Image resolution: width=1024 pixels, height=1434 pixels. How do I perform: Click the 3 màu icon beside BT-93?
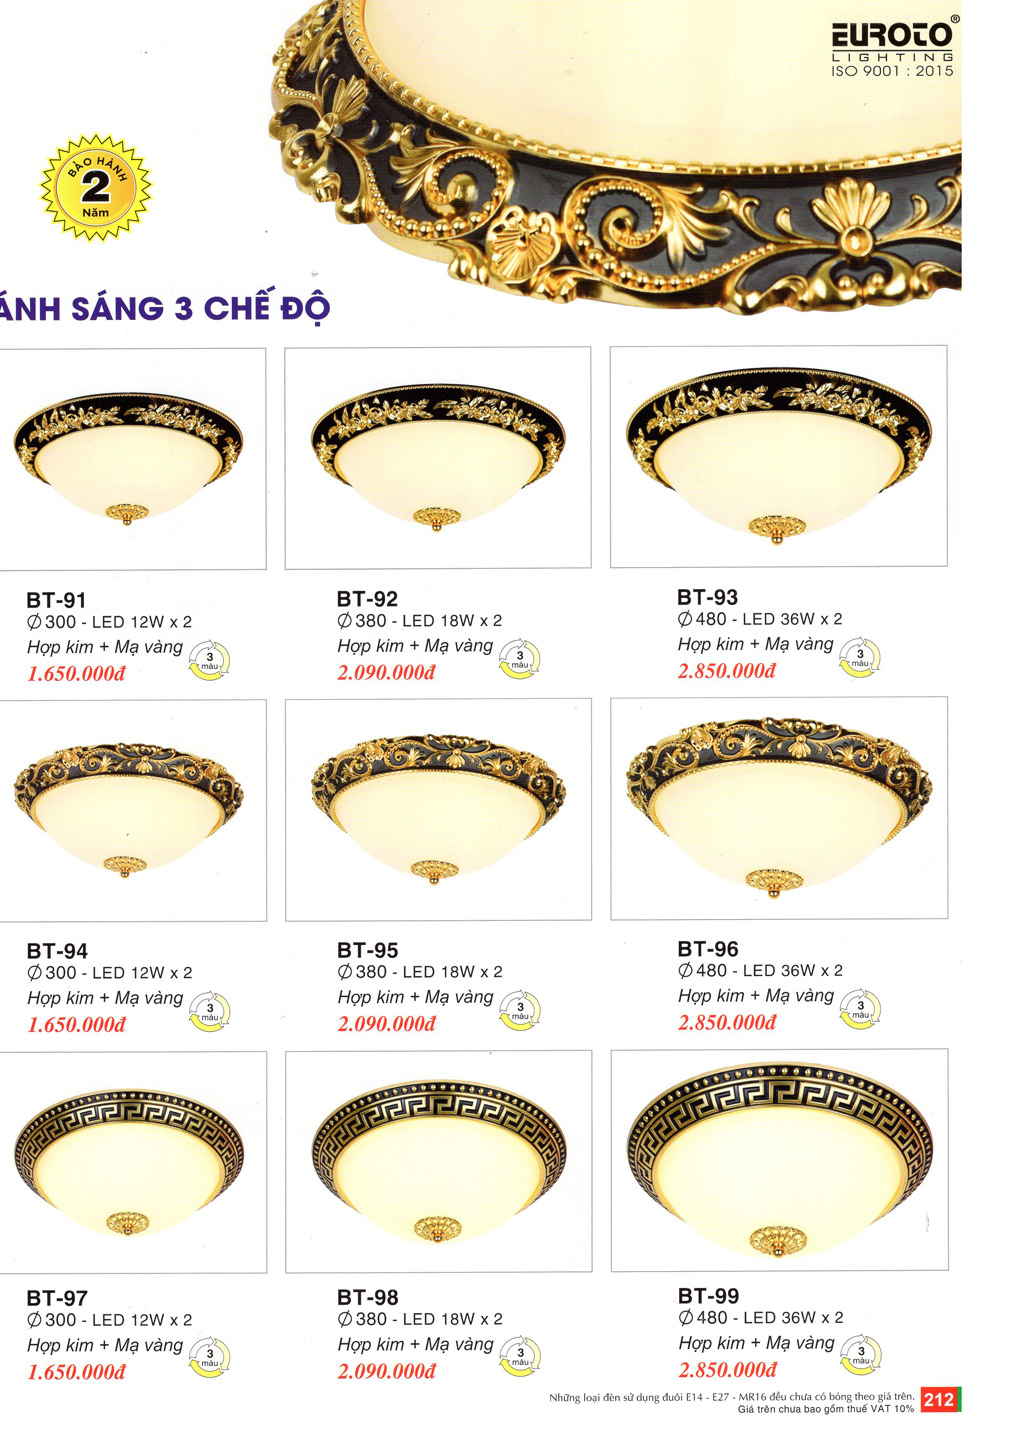point(860,658)
